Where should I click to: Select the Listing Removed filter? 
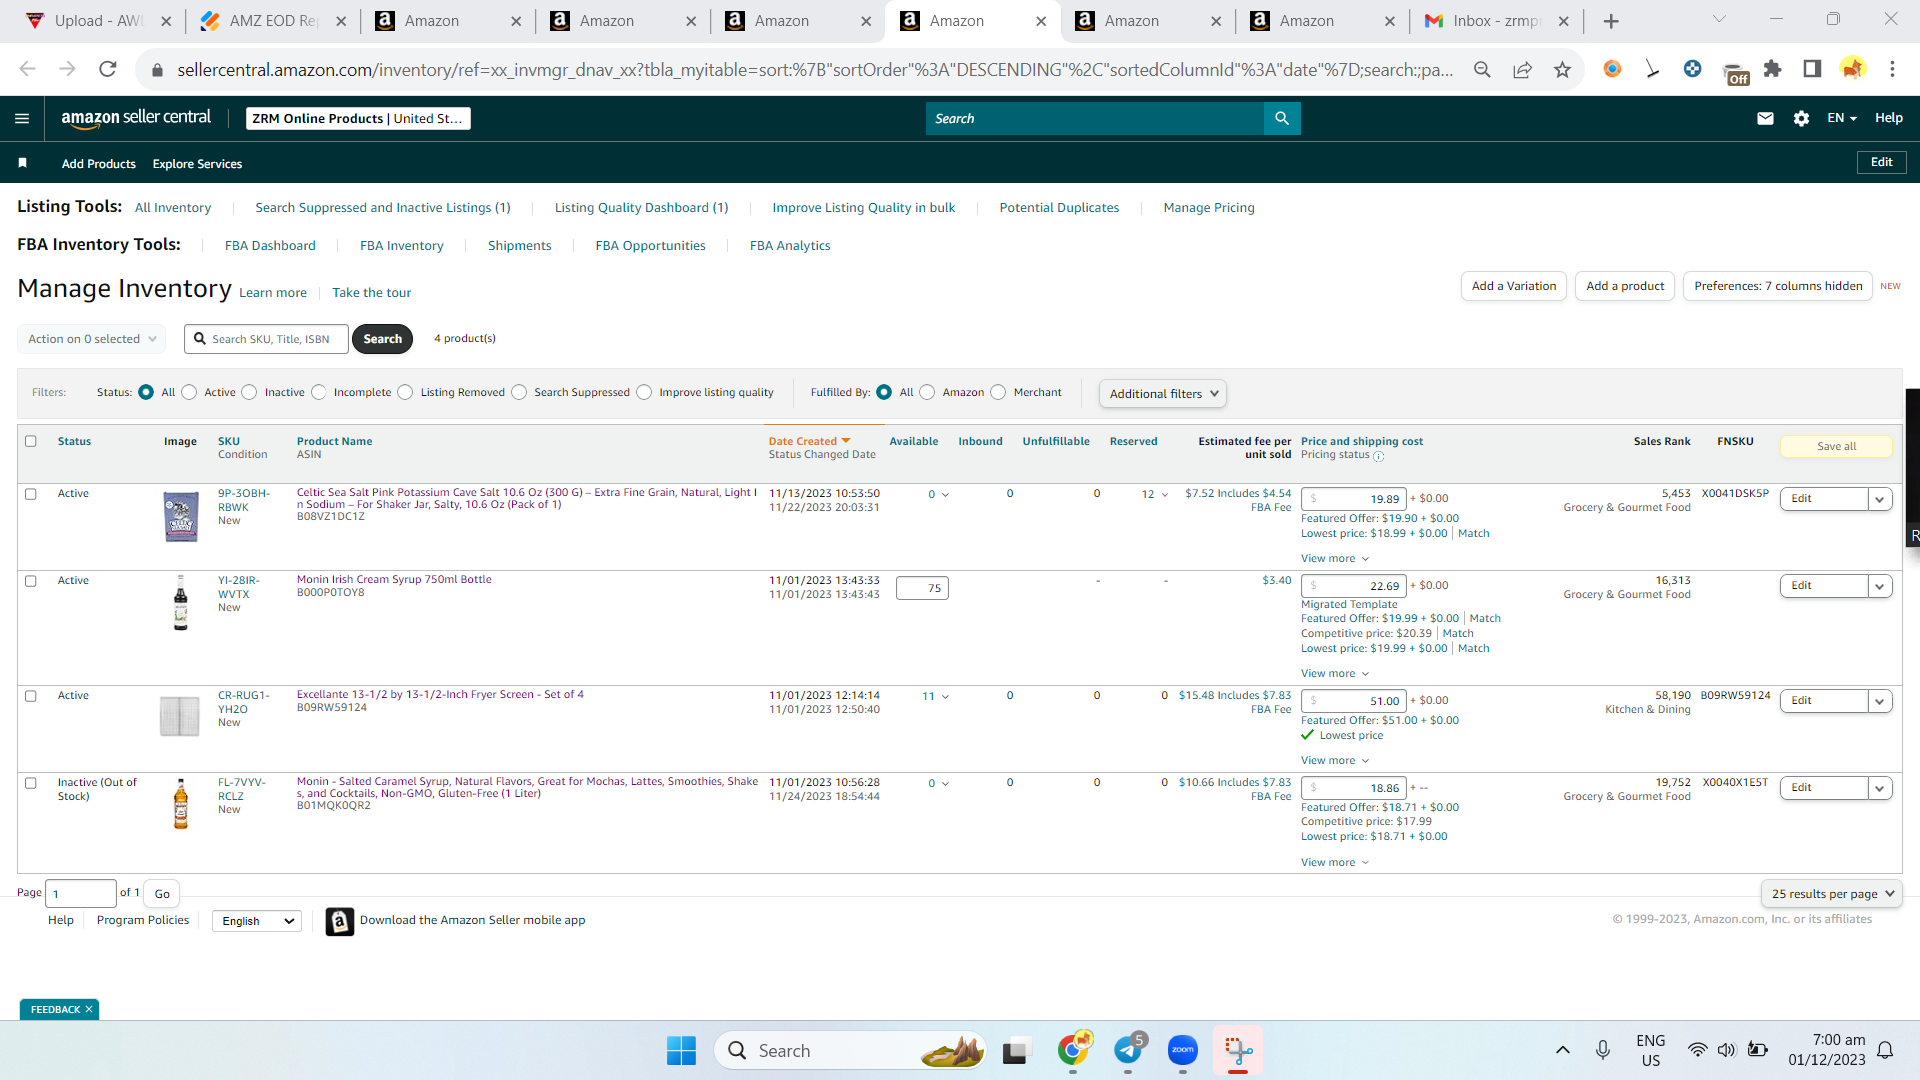pos(405,392)
